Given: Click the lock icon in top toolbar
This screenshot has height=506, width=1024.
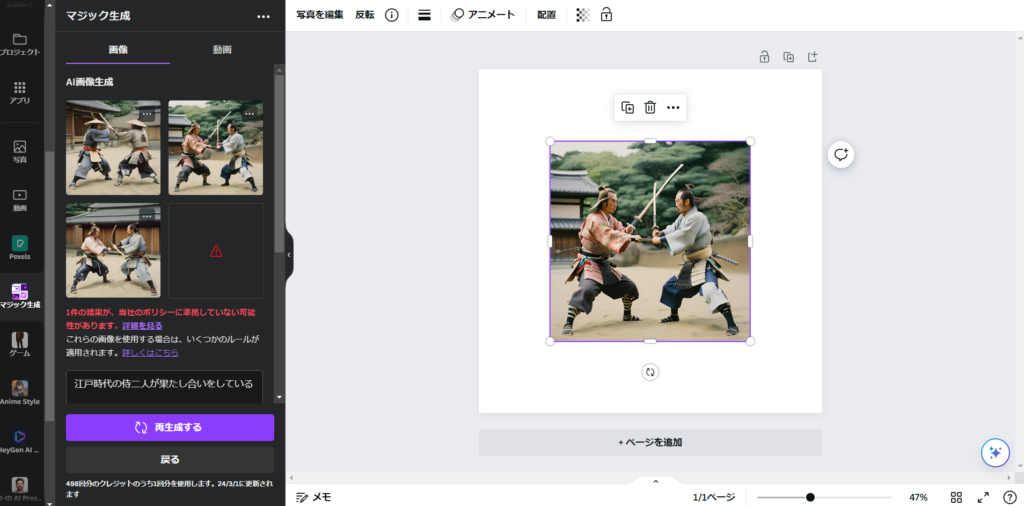Looking at the screenshot, I should [606, 15].
